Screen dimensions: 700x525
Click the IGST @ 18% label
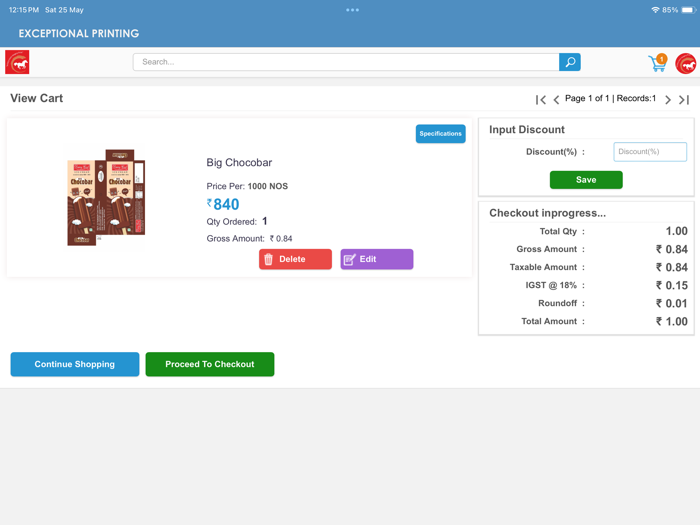coord(551,285)
